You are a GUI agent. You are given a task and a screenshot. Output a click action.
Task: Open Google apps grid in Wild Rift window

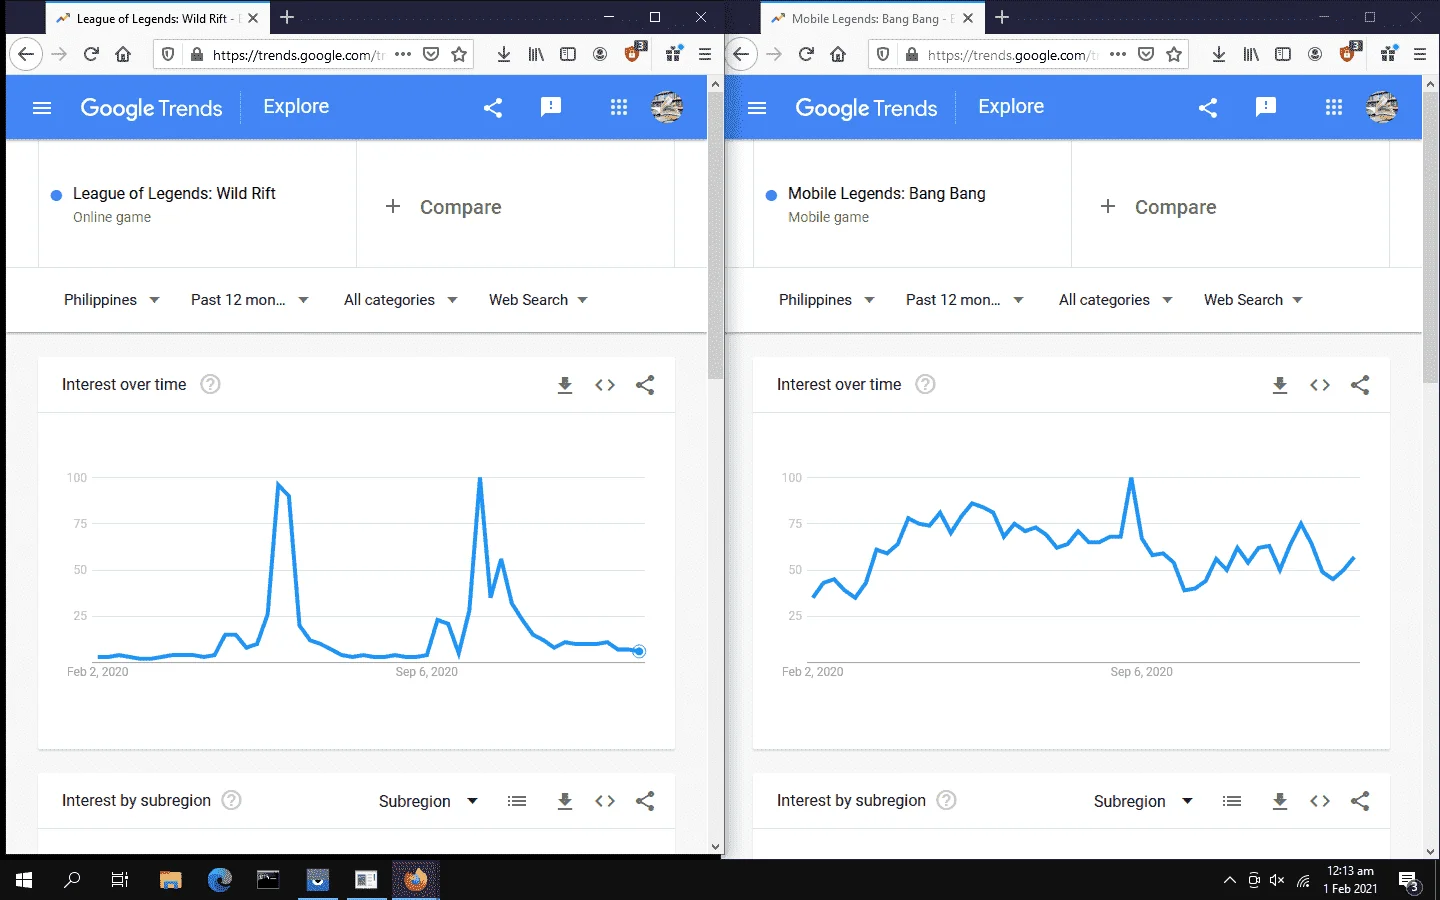(x=619, y=107)
